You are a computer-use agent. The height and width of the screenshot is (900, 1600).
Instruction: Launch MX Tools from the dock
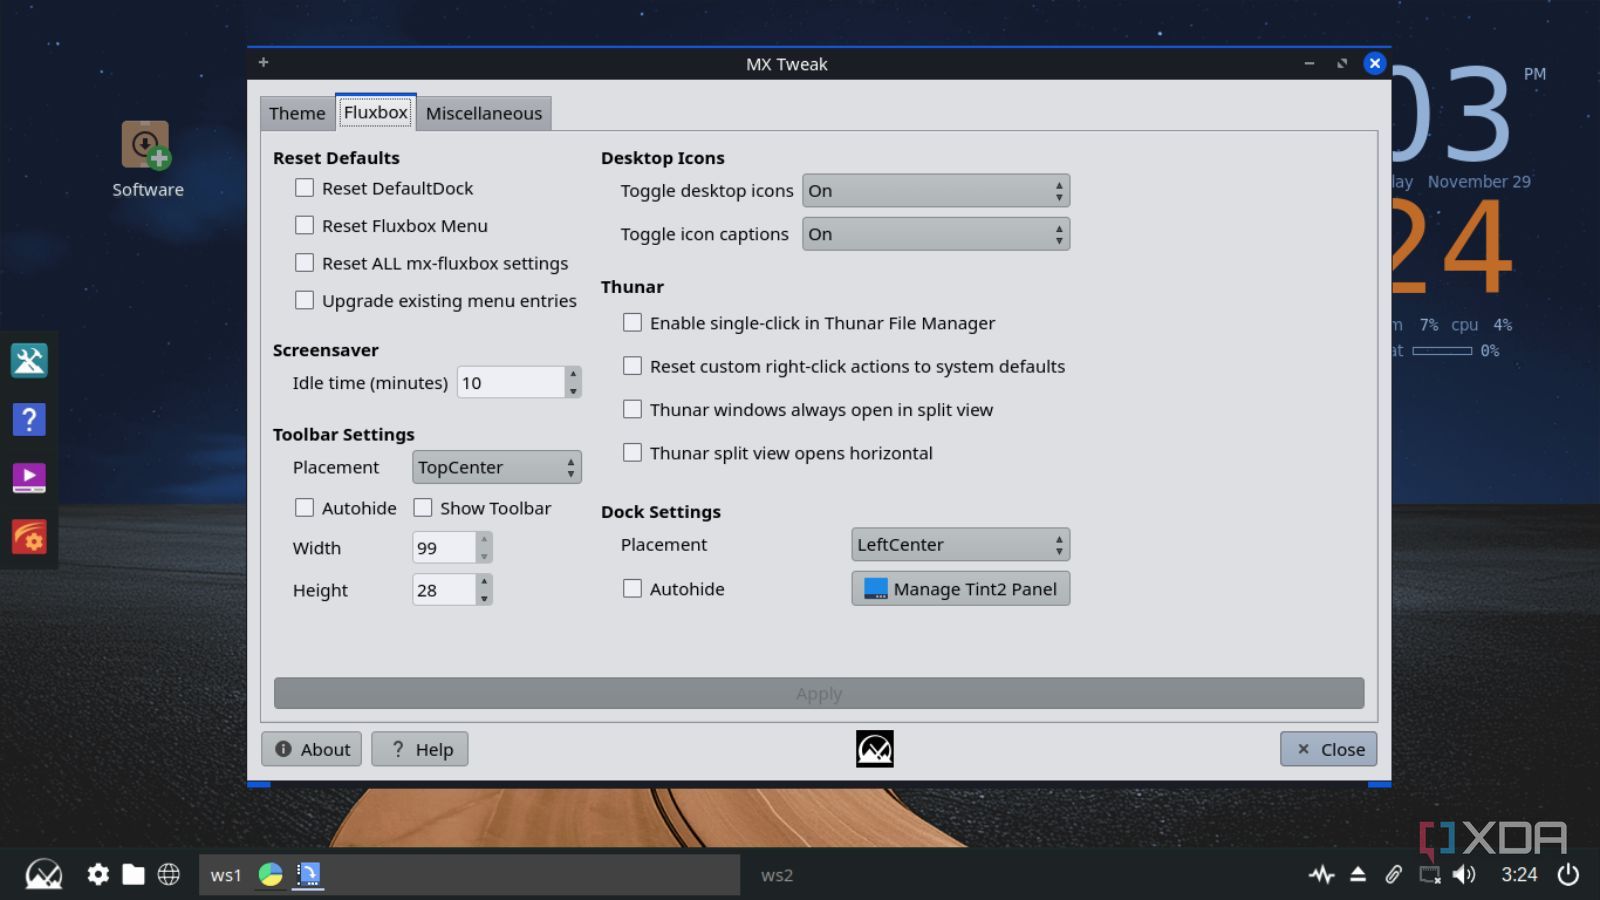click(x=29, y=360)
